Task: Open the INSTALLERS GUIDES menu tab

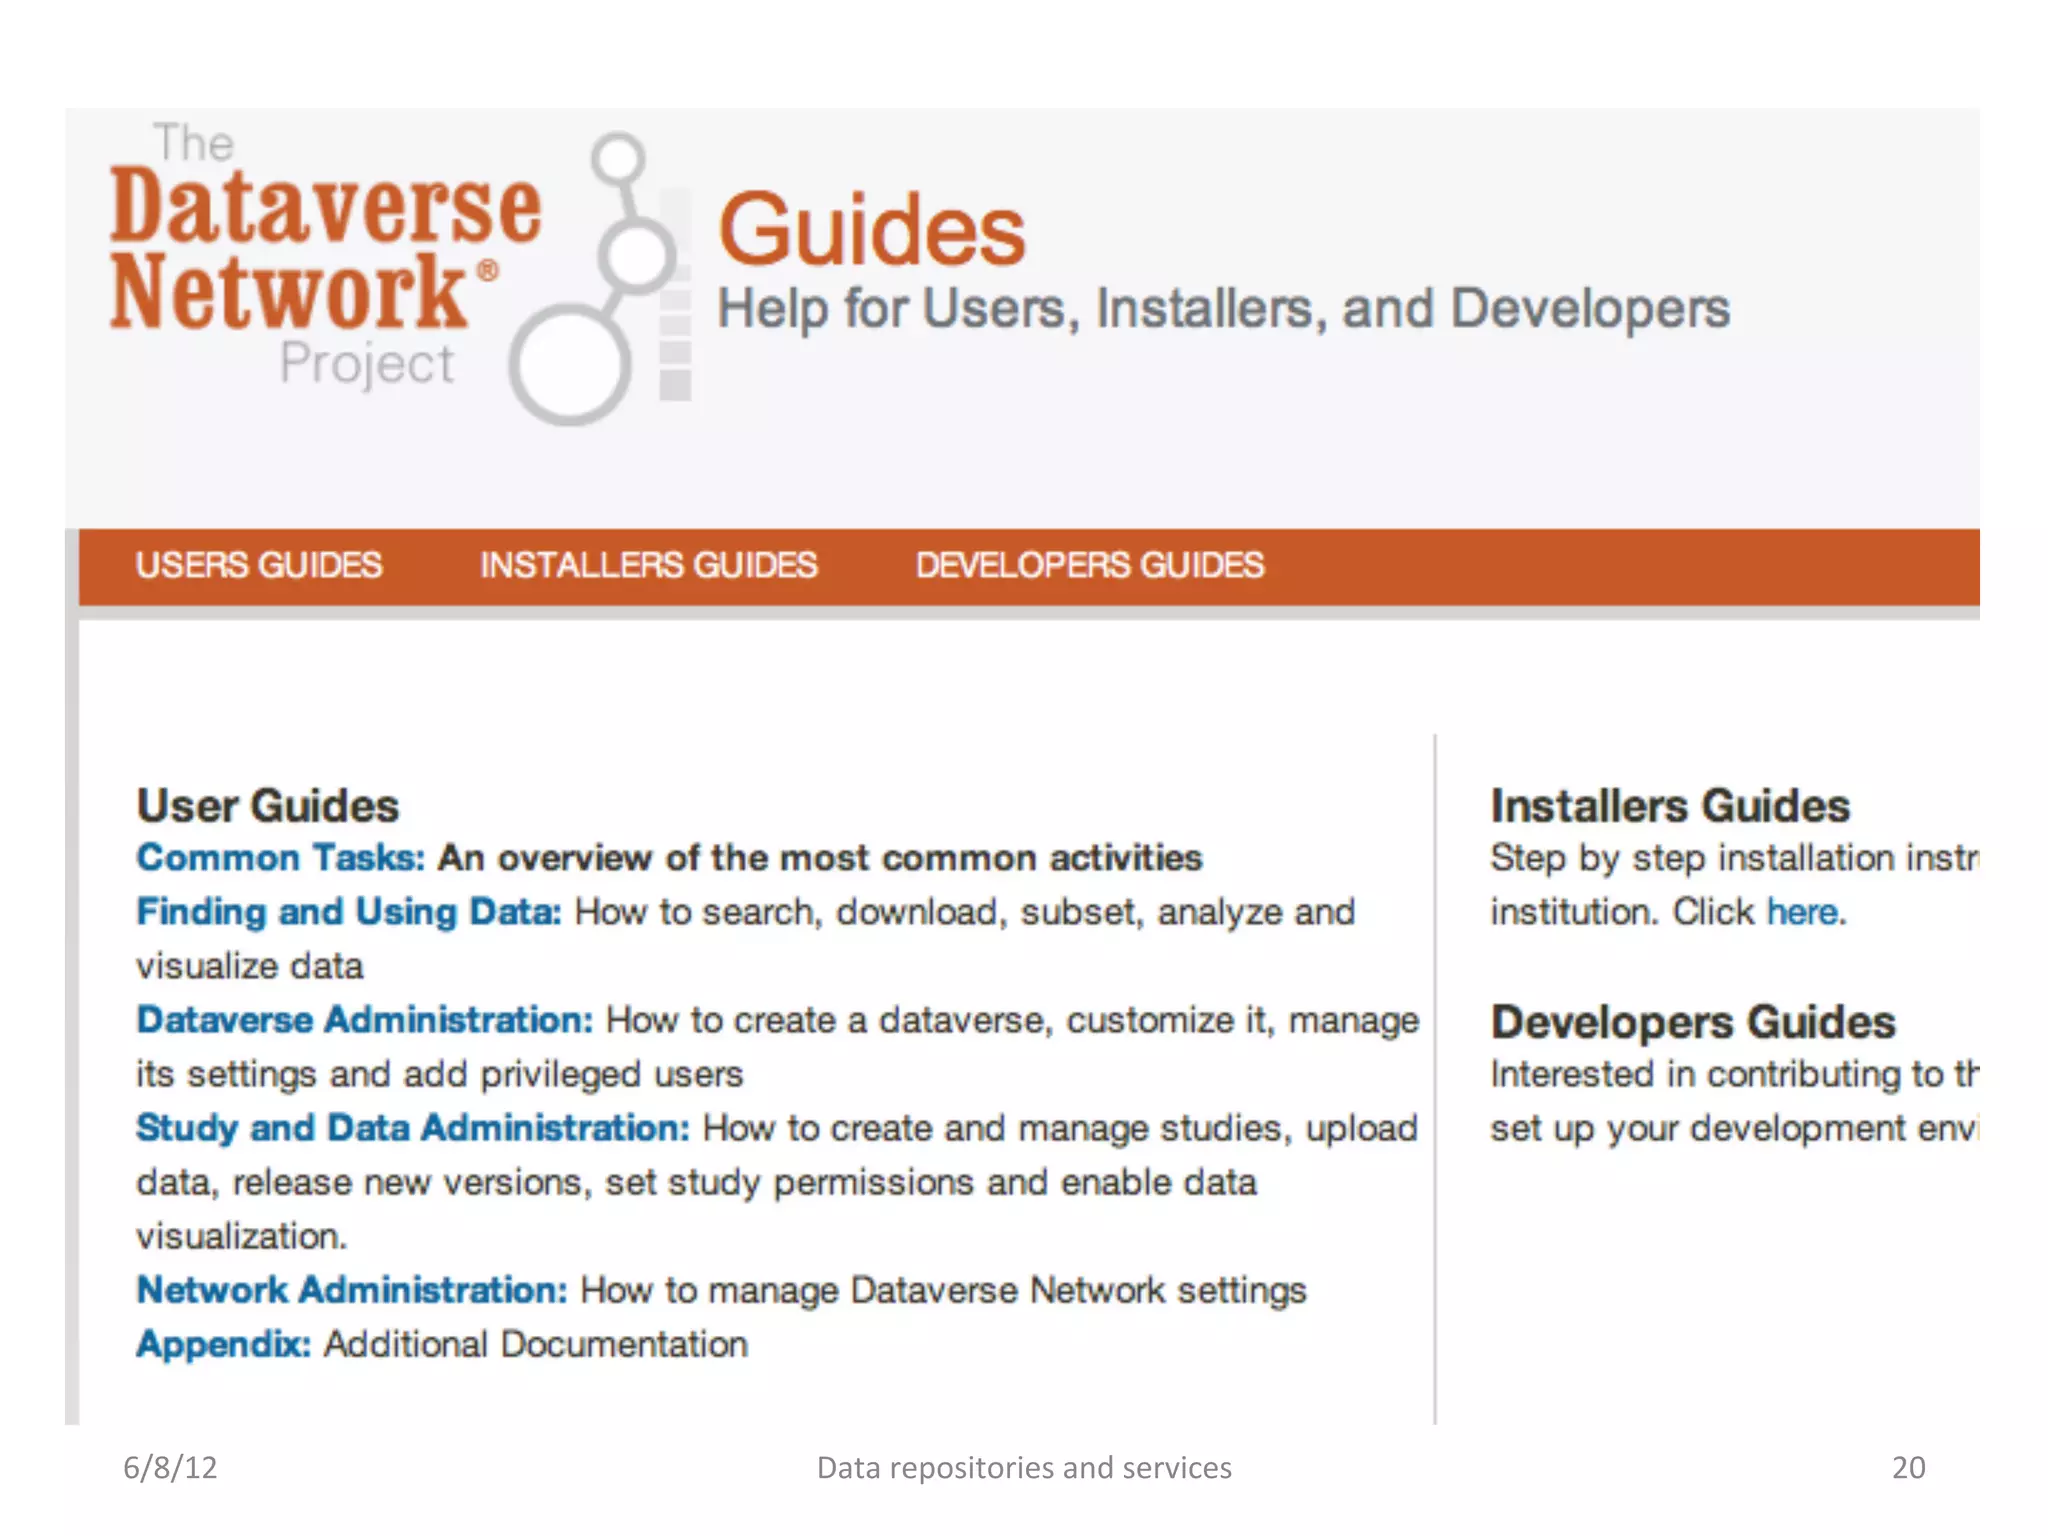Action: point(649,565)
